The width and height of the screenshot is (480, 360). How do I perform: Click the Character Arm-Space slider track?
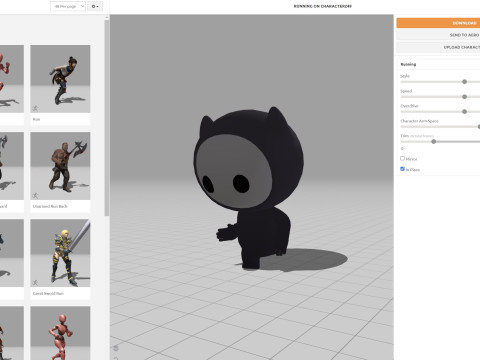[440, 127]
